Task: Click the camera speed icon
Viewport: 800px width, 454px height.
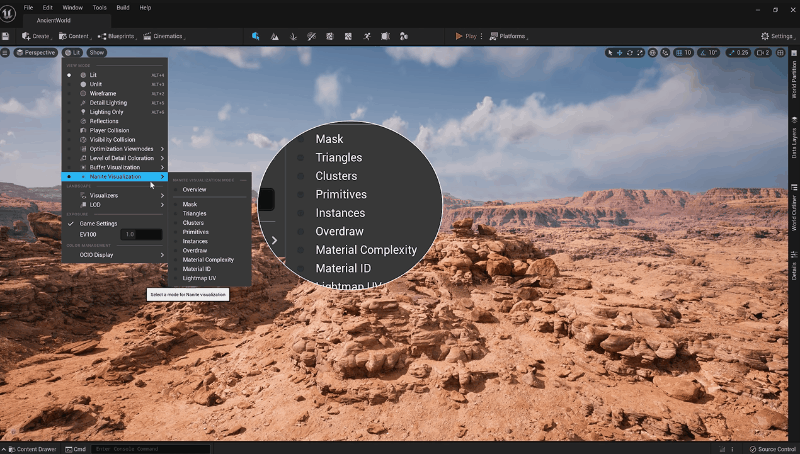Action: [x=760, y=52]
